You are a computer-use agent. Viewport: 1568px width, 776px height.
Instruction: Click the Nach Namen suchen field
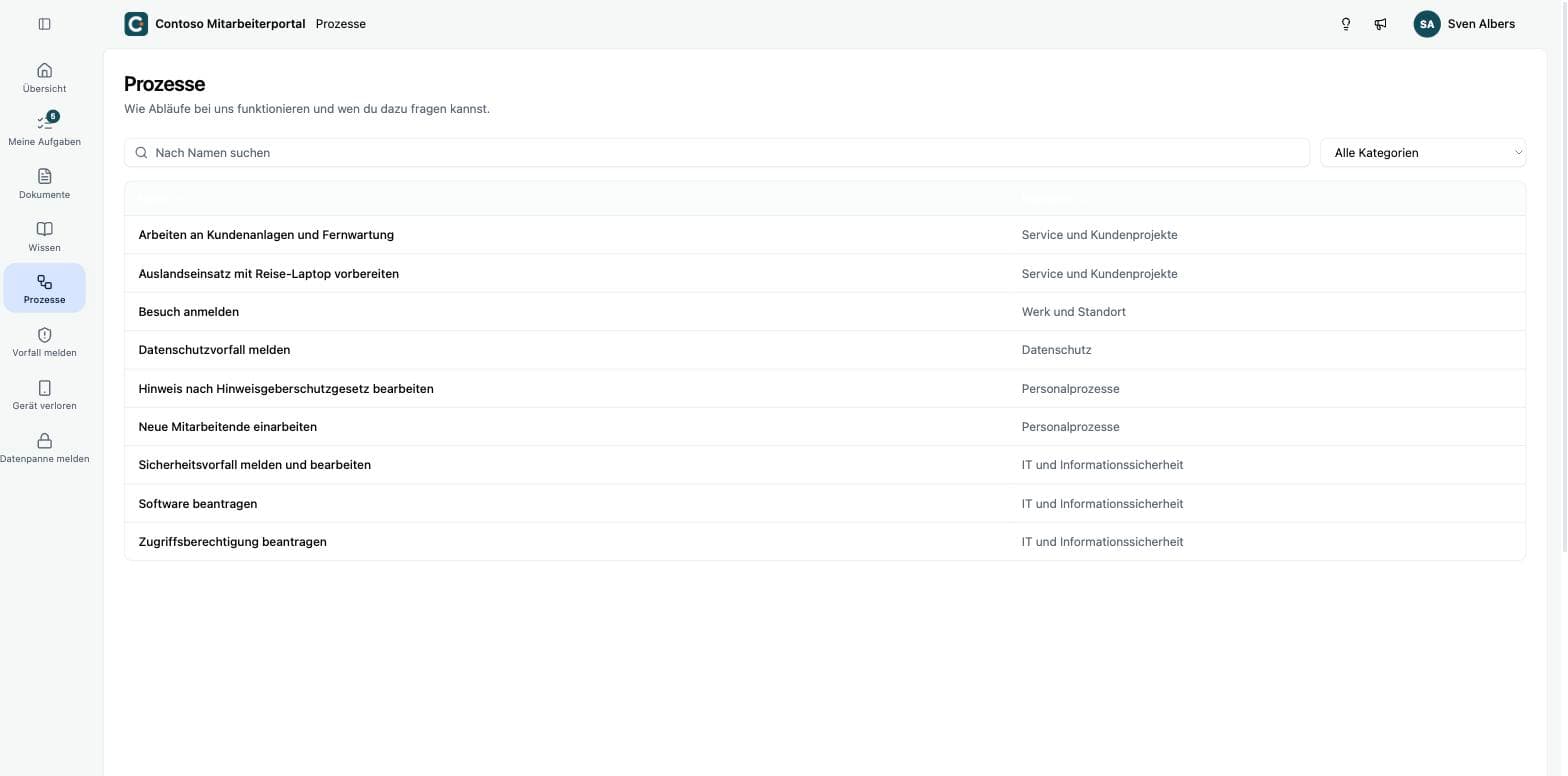[717, 153]
